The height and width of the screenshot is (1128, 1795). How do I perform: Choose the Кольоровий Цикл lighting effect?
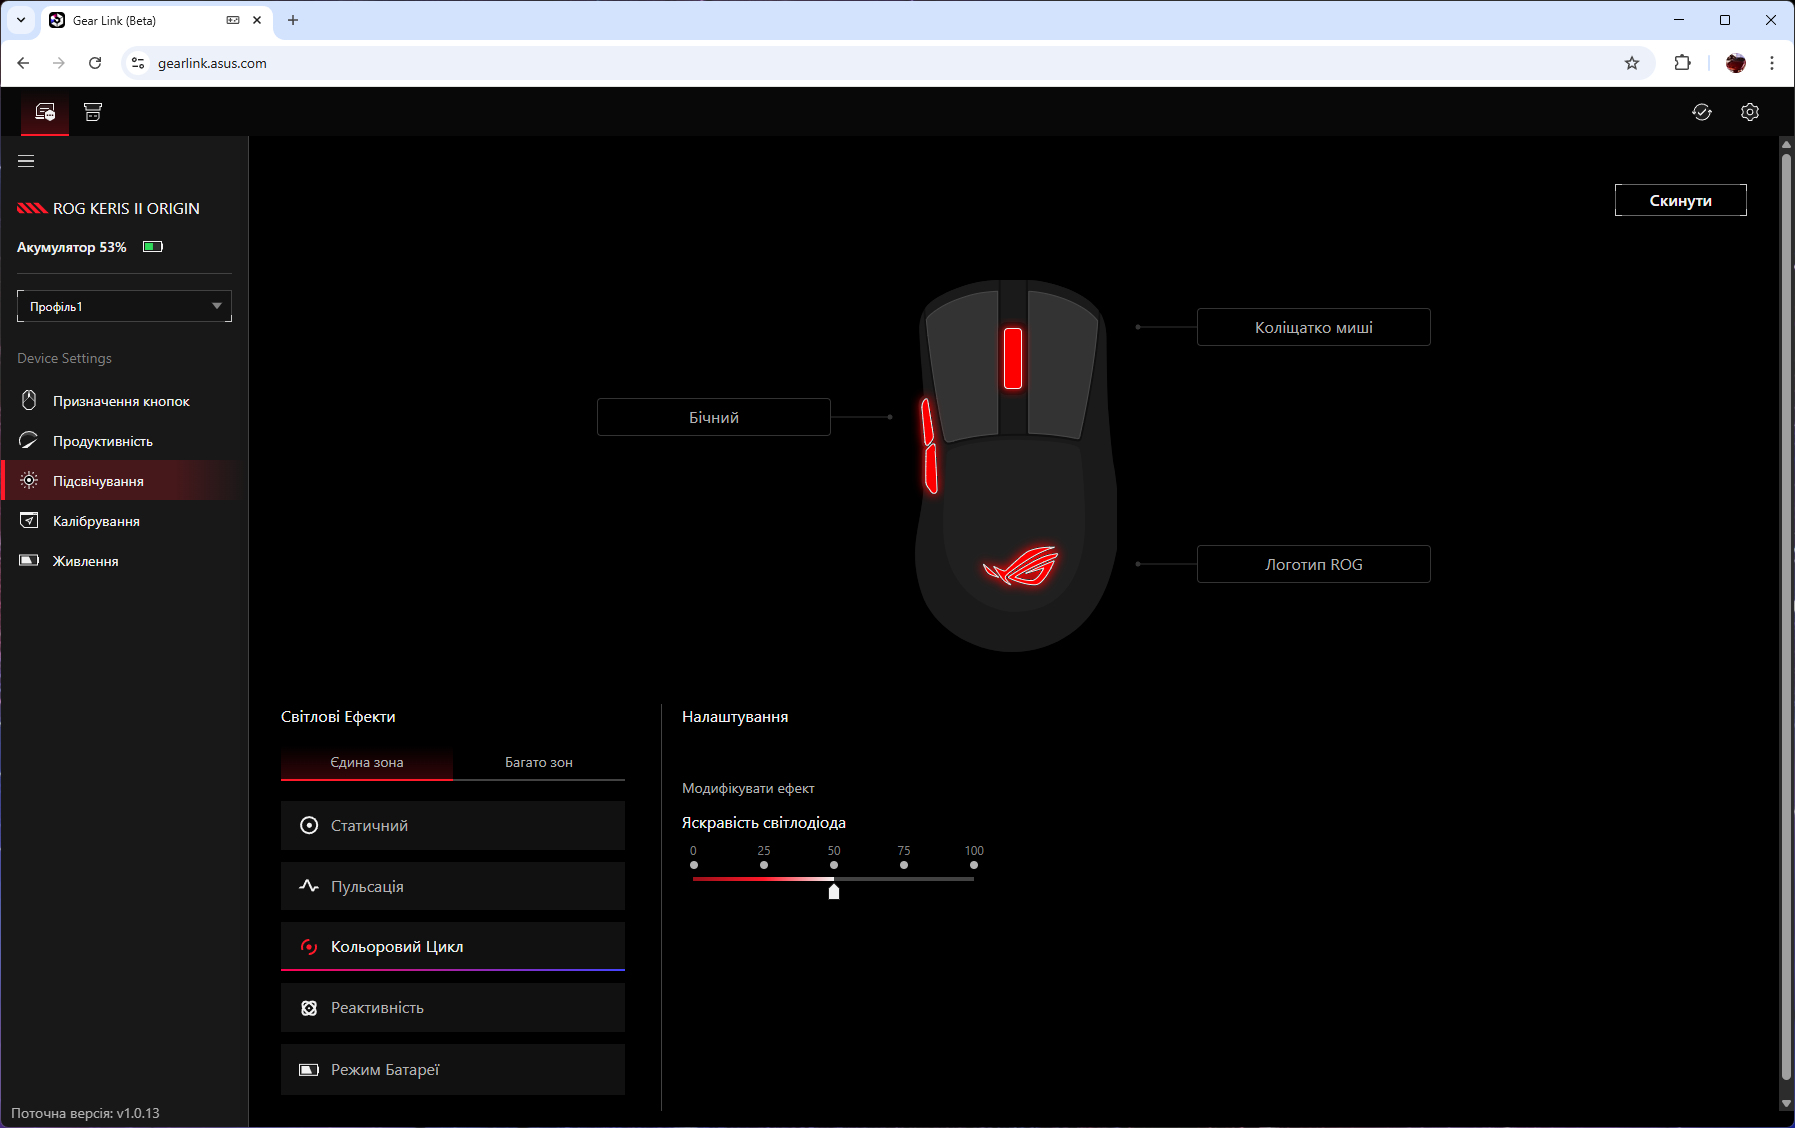(x=453, y=946)
